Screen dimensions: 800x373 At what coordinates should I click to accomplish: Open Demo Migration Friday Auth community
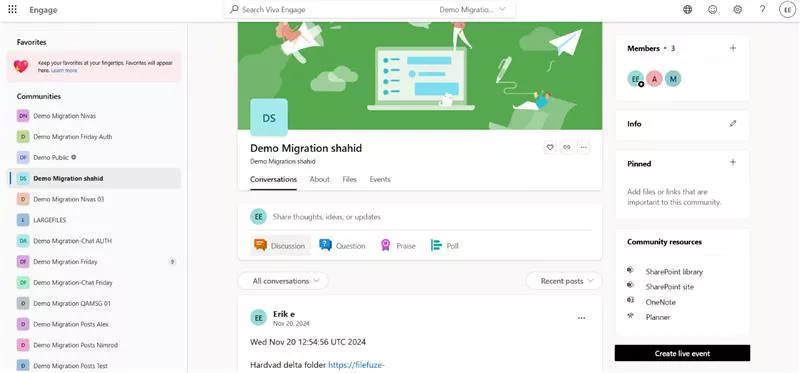coord(94,137)
